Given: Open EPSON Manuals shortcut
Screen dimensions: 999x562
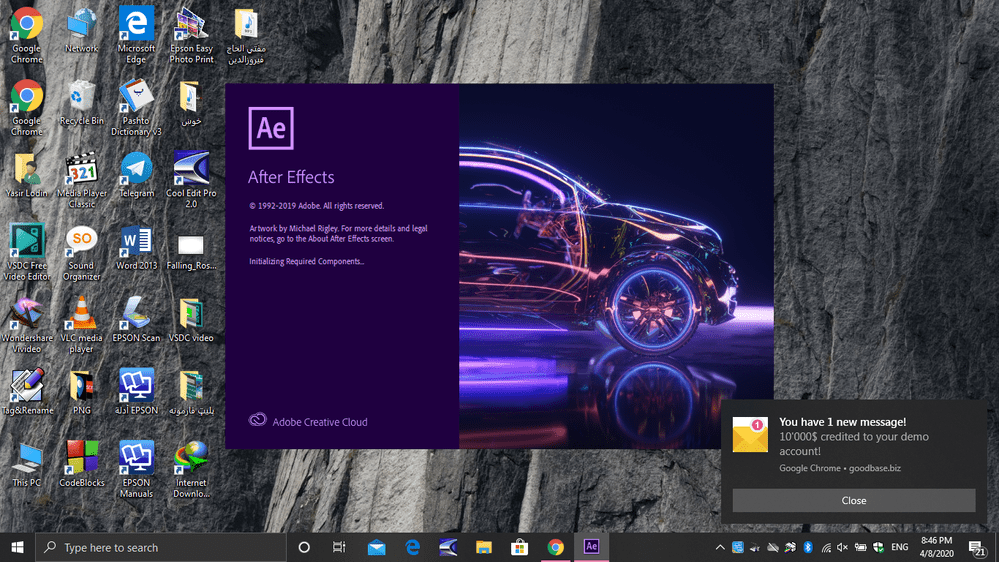Looking at the screenshot, I should [136, 470].
